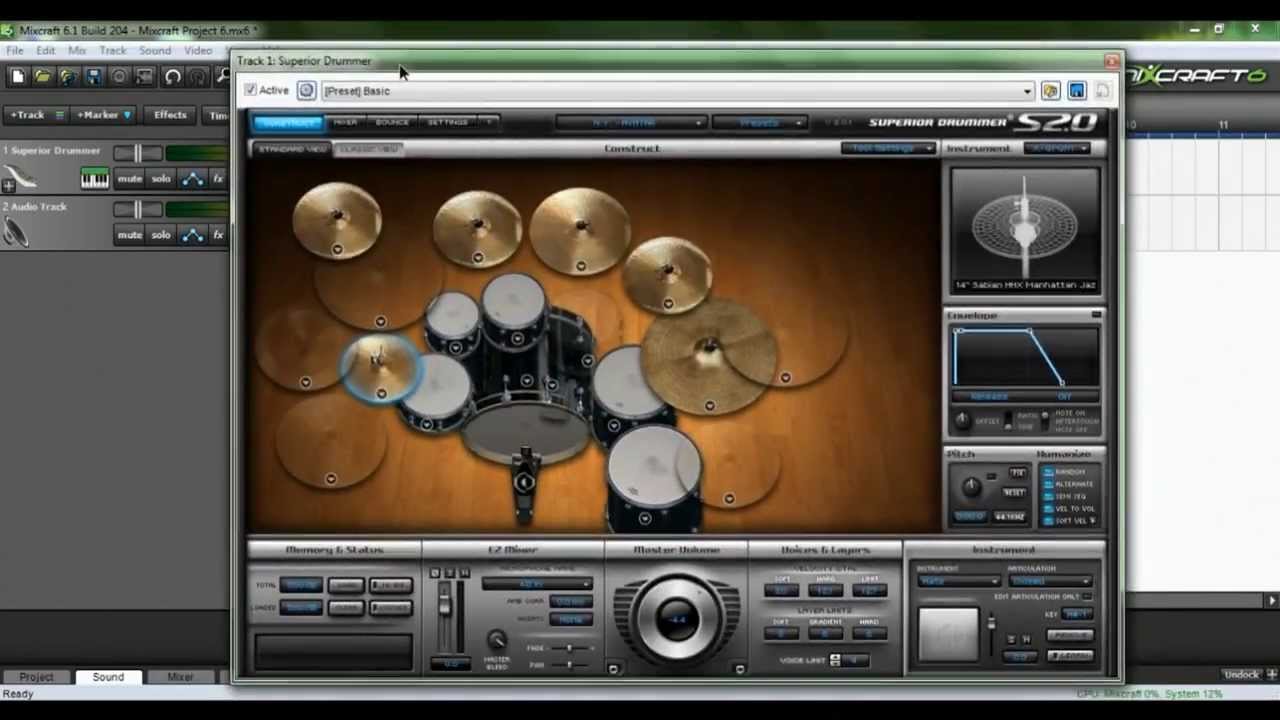Open the Mix menu

[x=77, y=50]
